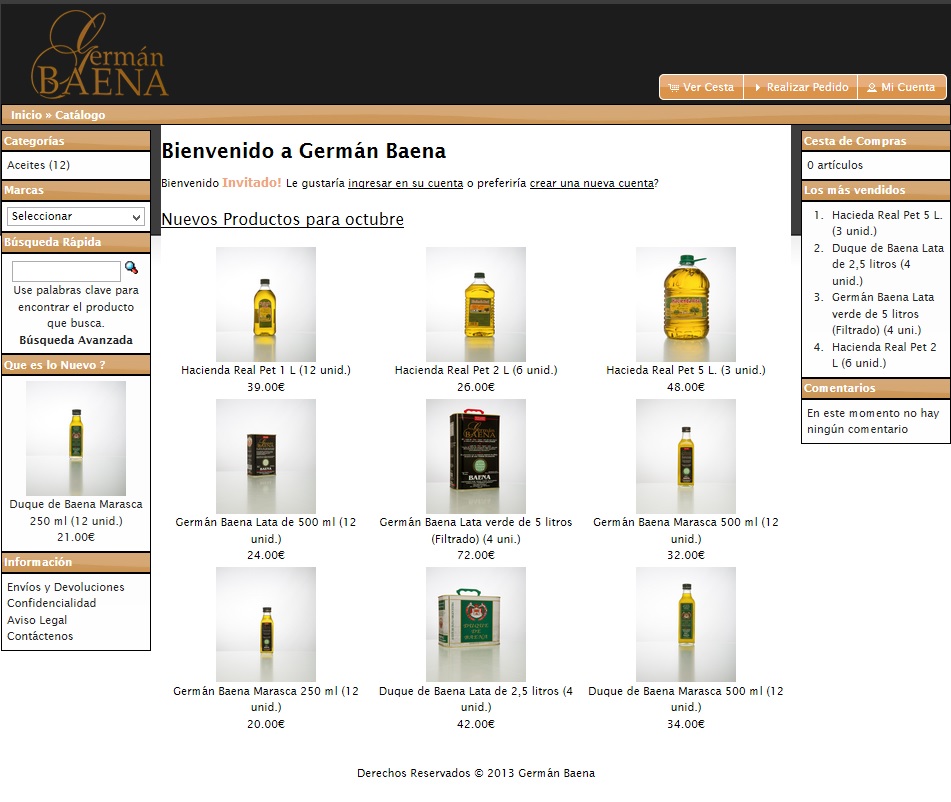
Task: Click the Contáctenos link
Action: 40,636
